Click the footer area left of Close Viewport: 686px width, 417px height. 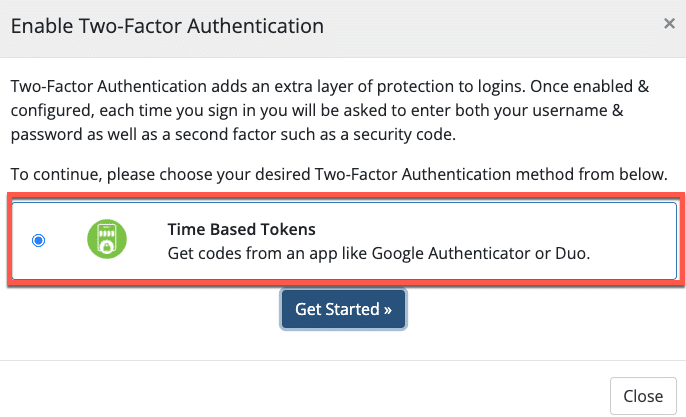pyautogui.click(x=300, y=395)
